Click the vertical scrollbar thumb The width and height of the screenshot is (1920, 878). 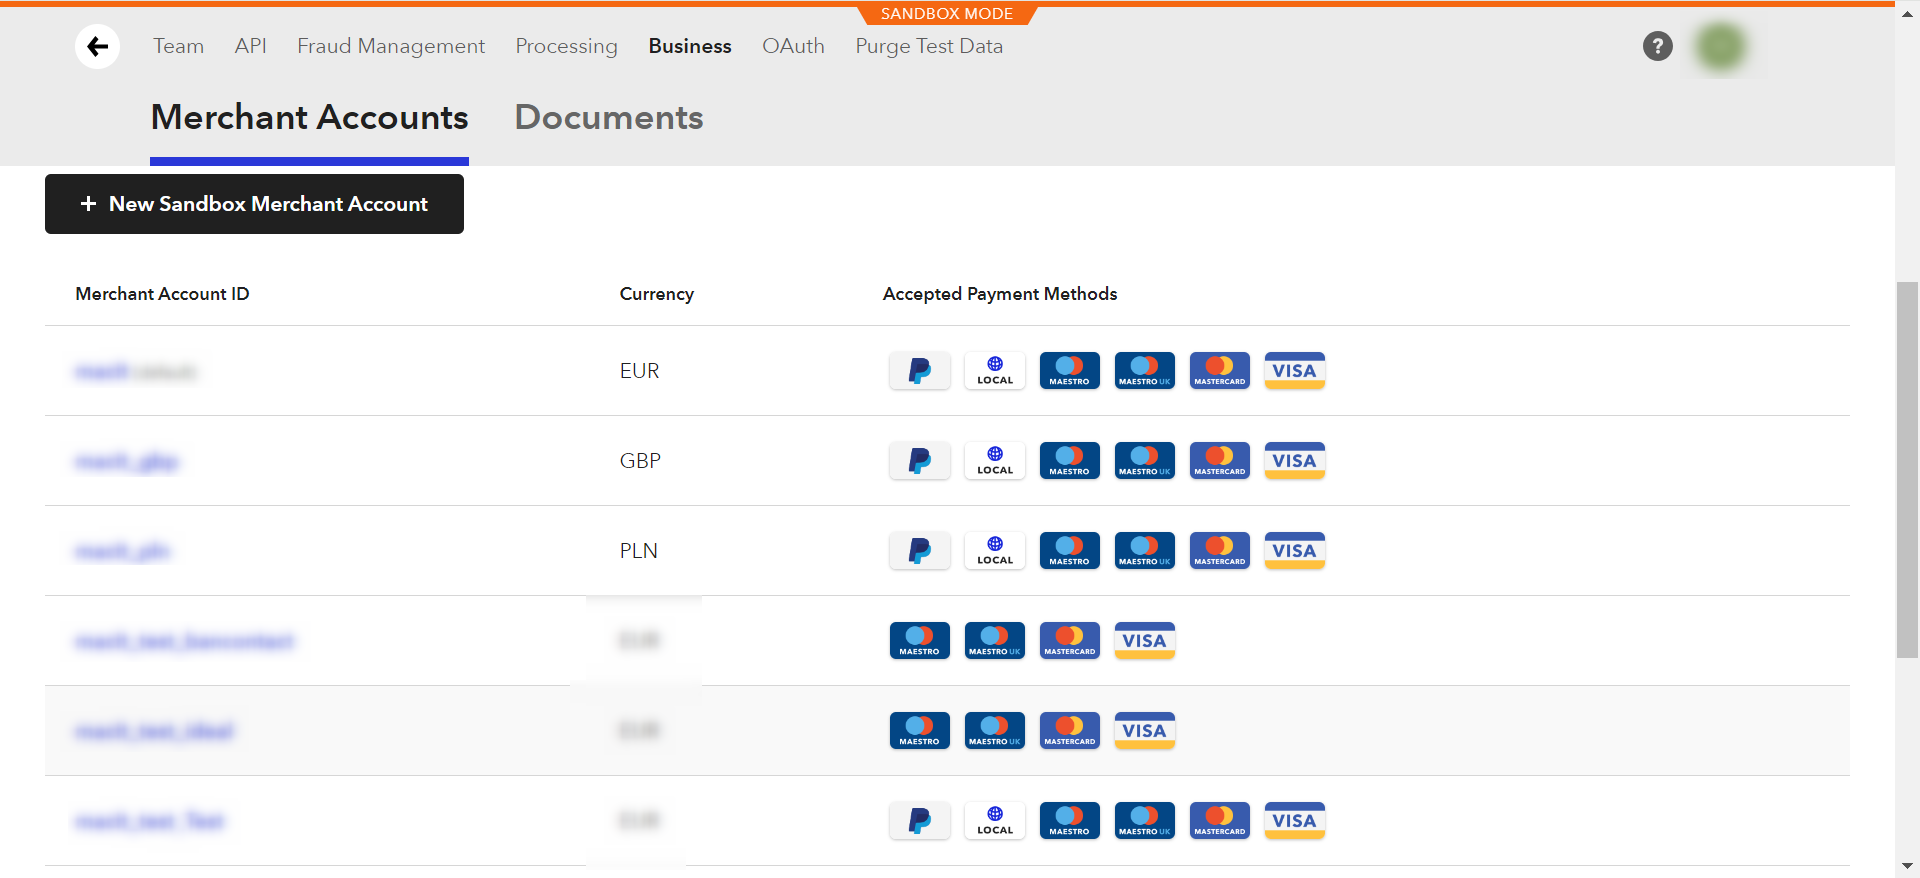(1907, 470)
